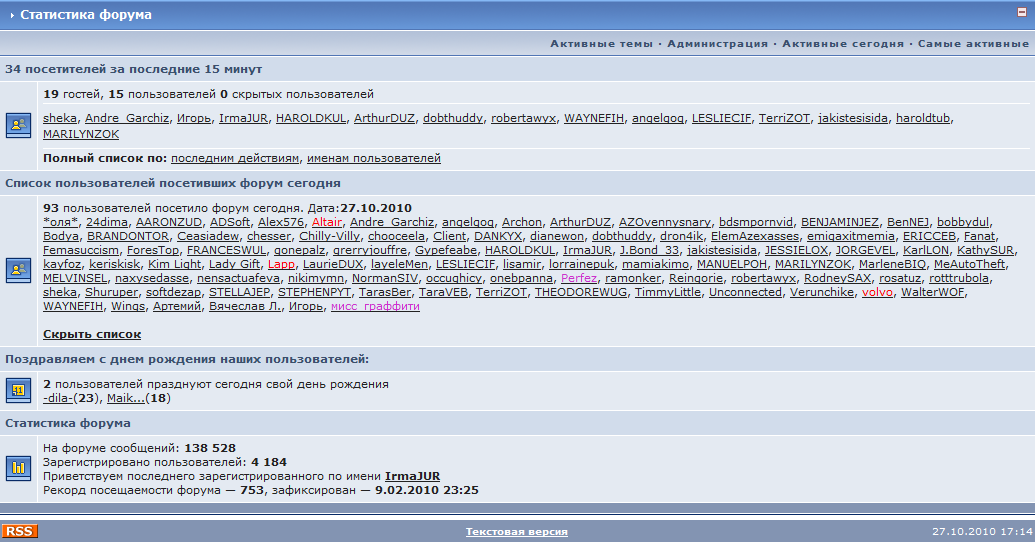Sort full list by последним действиям
The image size is (1035, 542).
pyautogui.click(x=235, y=158)
